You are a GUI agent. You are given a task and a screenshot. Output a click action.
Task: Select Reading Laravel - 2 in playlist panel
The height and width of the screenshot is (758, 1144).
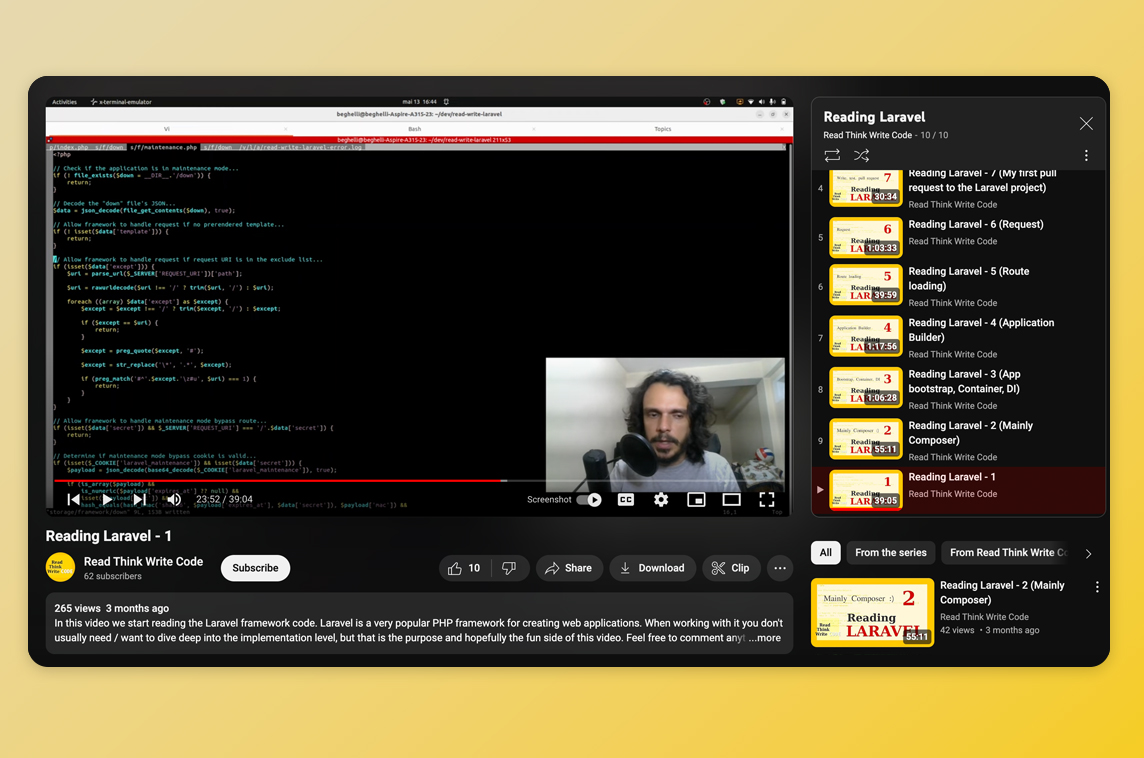(958, 440)
